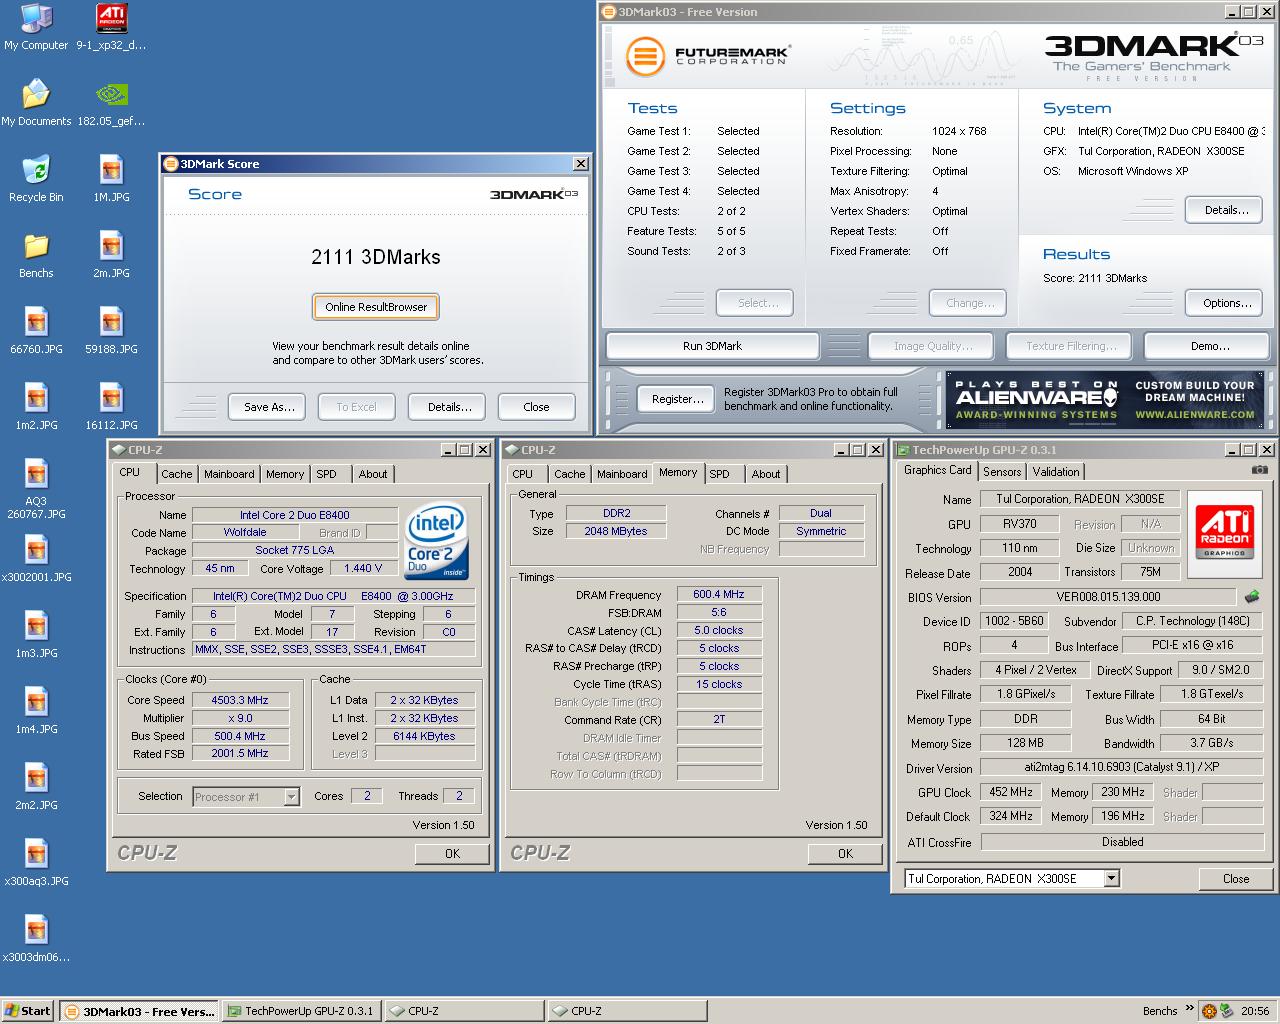Viewport: 1280px width, 1024px height.
Task: Close the 3DMark Score dialog via Close button
Action: (x=536, y=407)
